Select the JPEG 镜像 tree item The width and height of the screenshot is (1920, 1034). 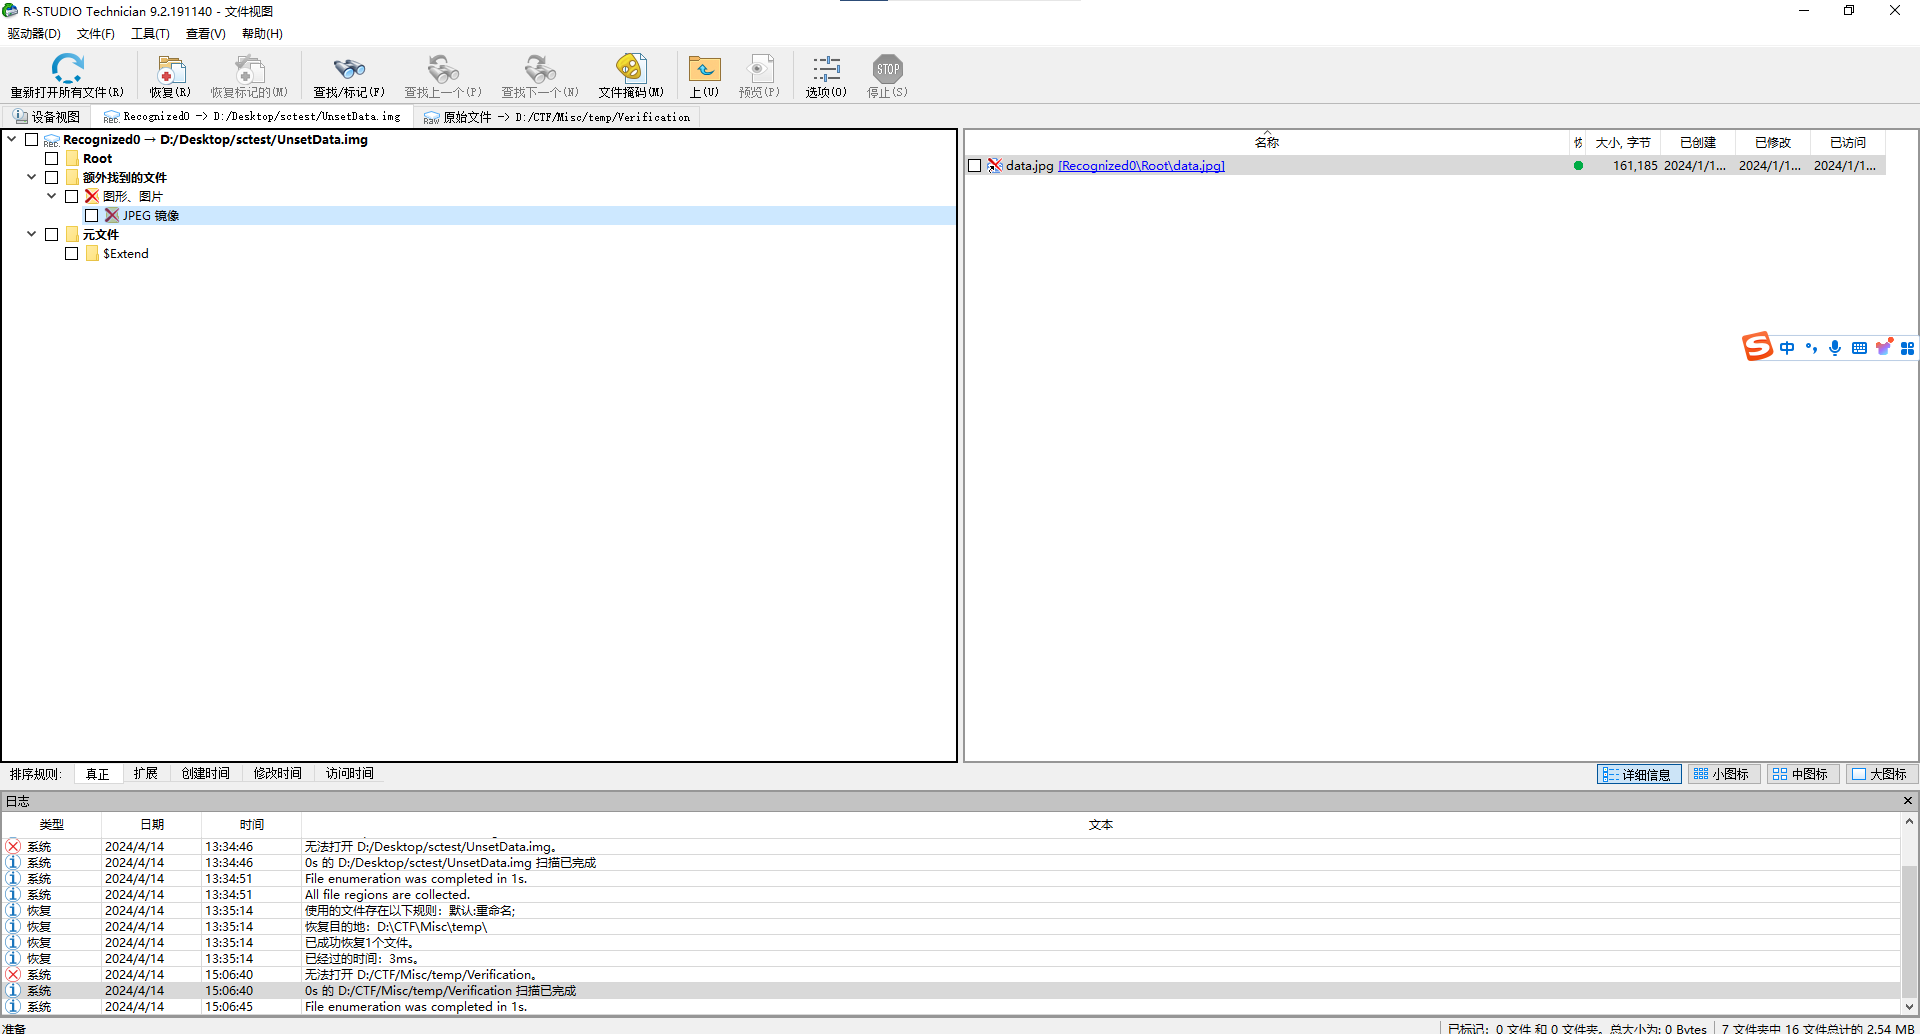[151, 216]
